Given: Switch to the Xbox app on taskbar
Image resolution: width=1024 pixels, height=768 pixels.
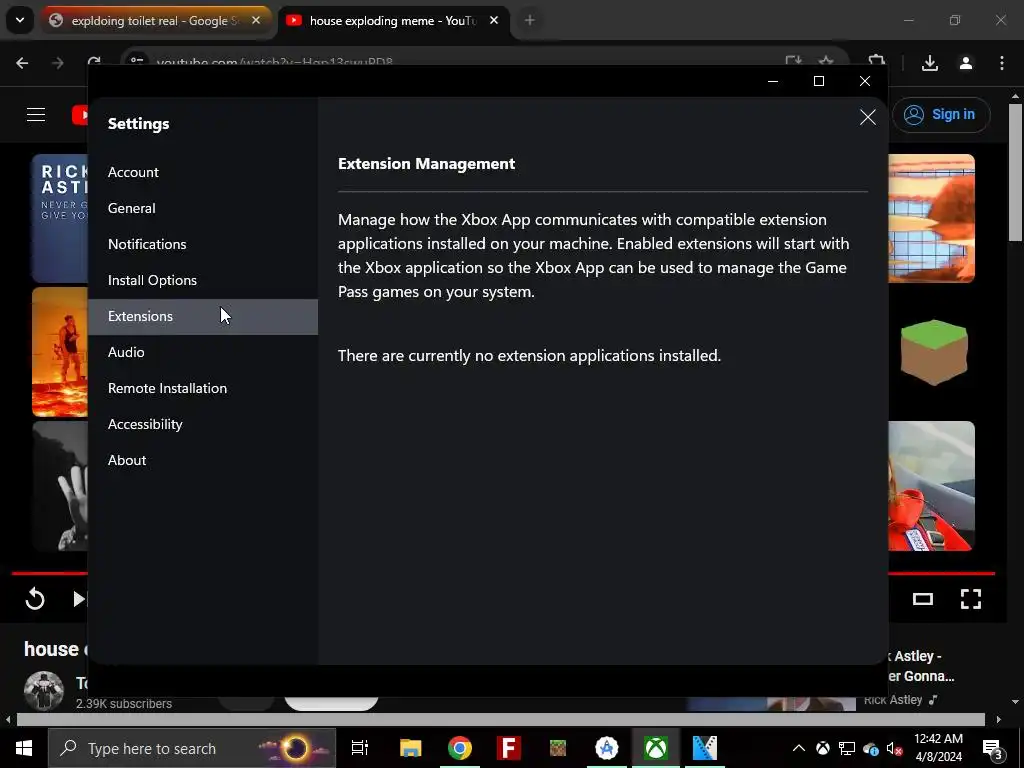Looking at the screenshot, I should [x=656, y=748].
